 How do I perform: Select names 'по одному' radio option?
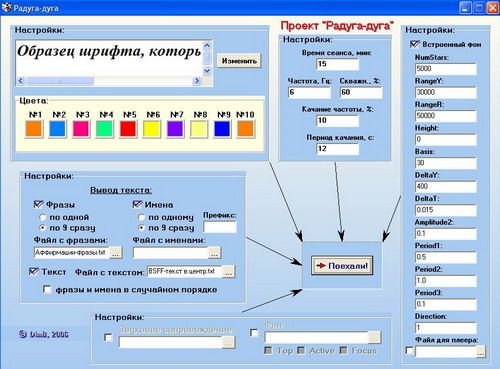(141, 217)
